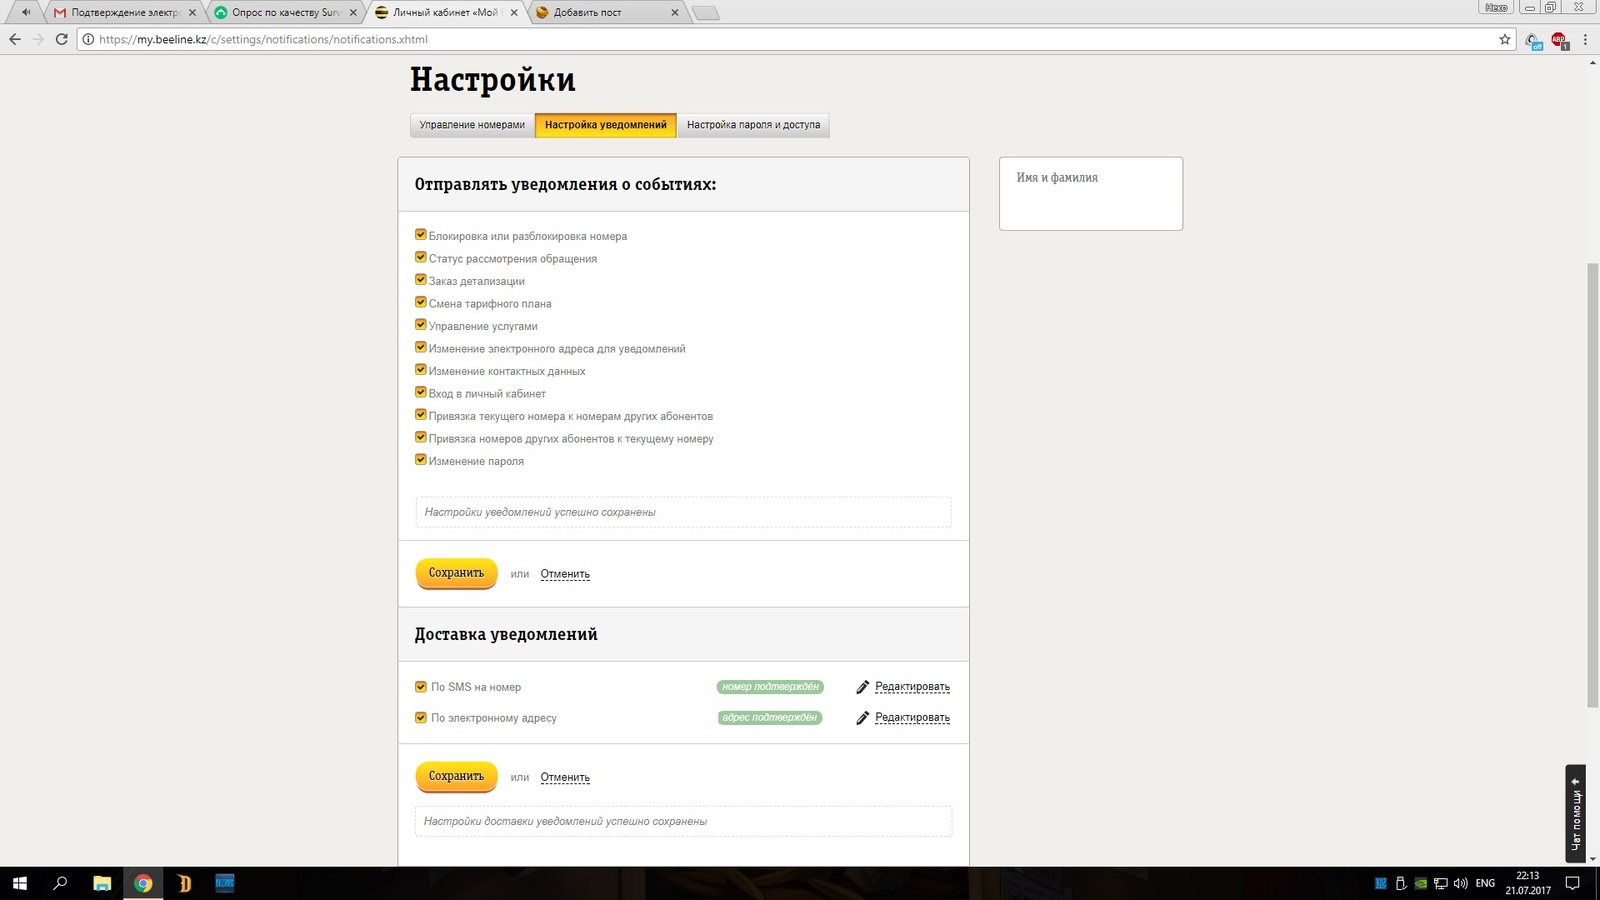
Task: Open File Explorer from the taskbar
Action: 102,883
